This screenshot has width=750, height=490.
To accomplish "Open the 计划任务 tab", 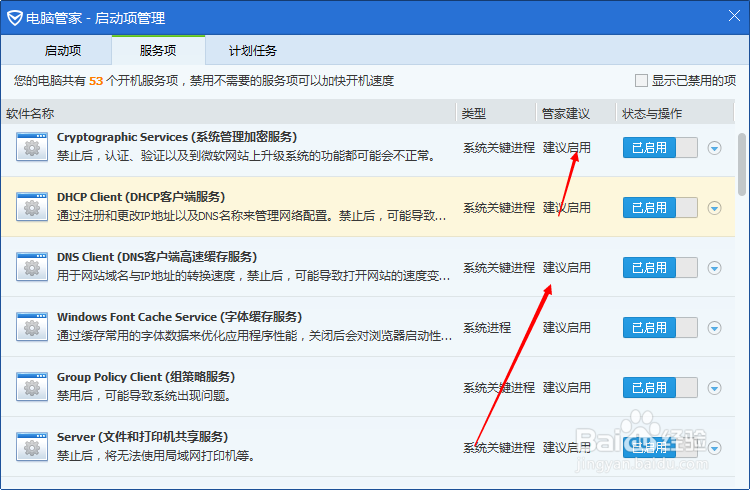I will (x=253, y=50).
